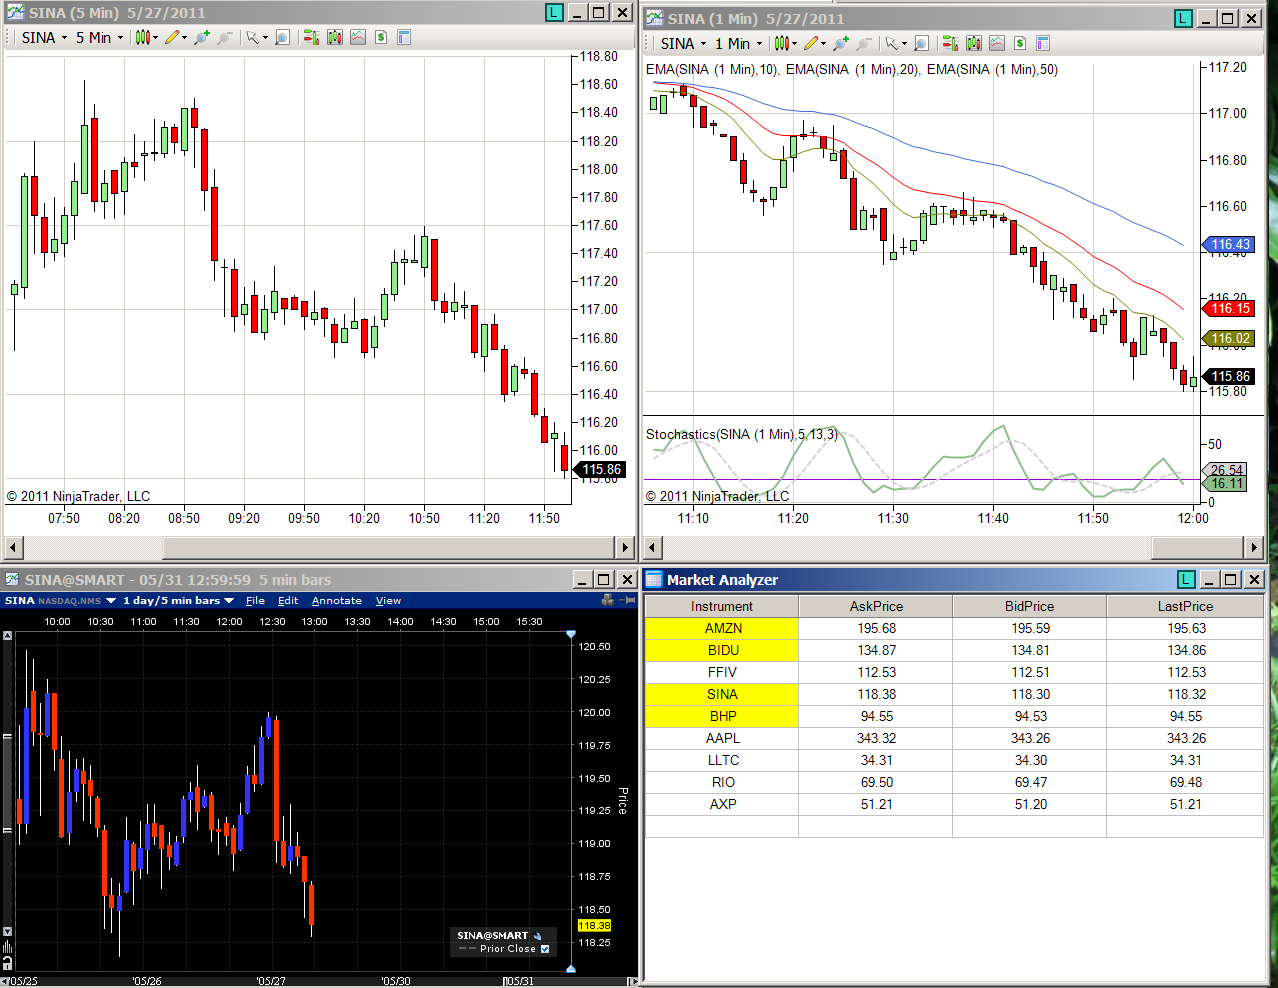Click the LastPrice column header
Viewport: 1278px width, 988px height.
tap(1185, 606)
